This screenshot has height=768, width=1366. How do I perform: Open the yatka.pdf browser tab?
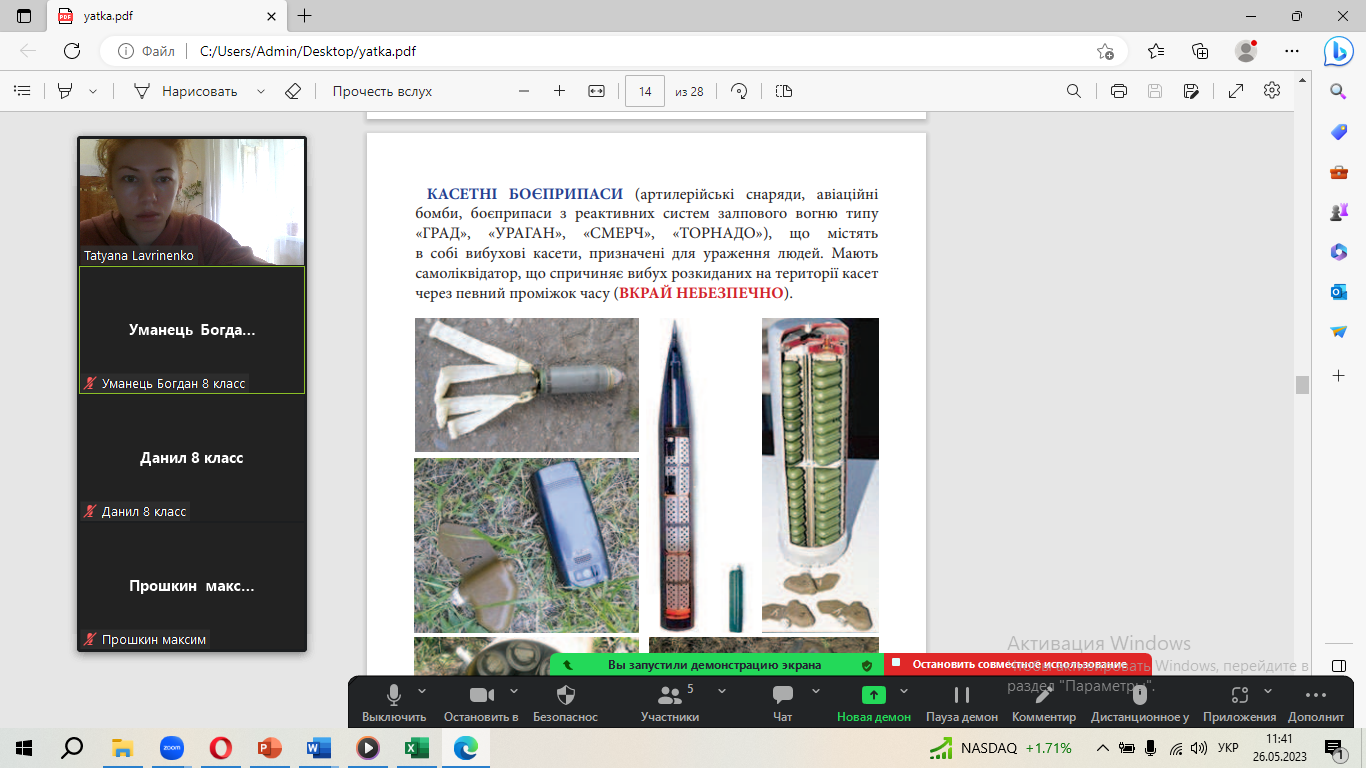160,16
